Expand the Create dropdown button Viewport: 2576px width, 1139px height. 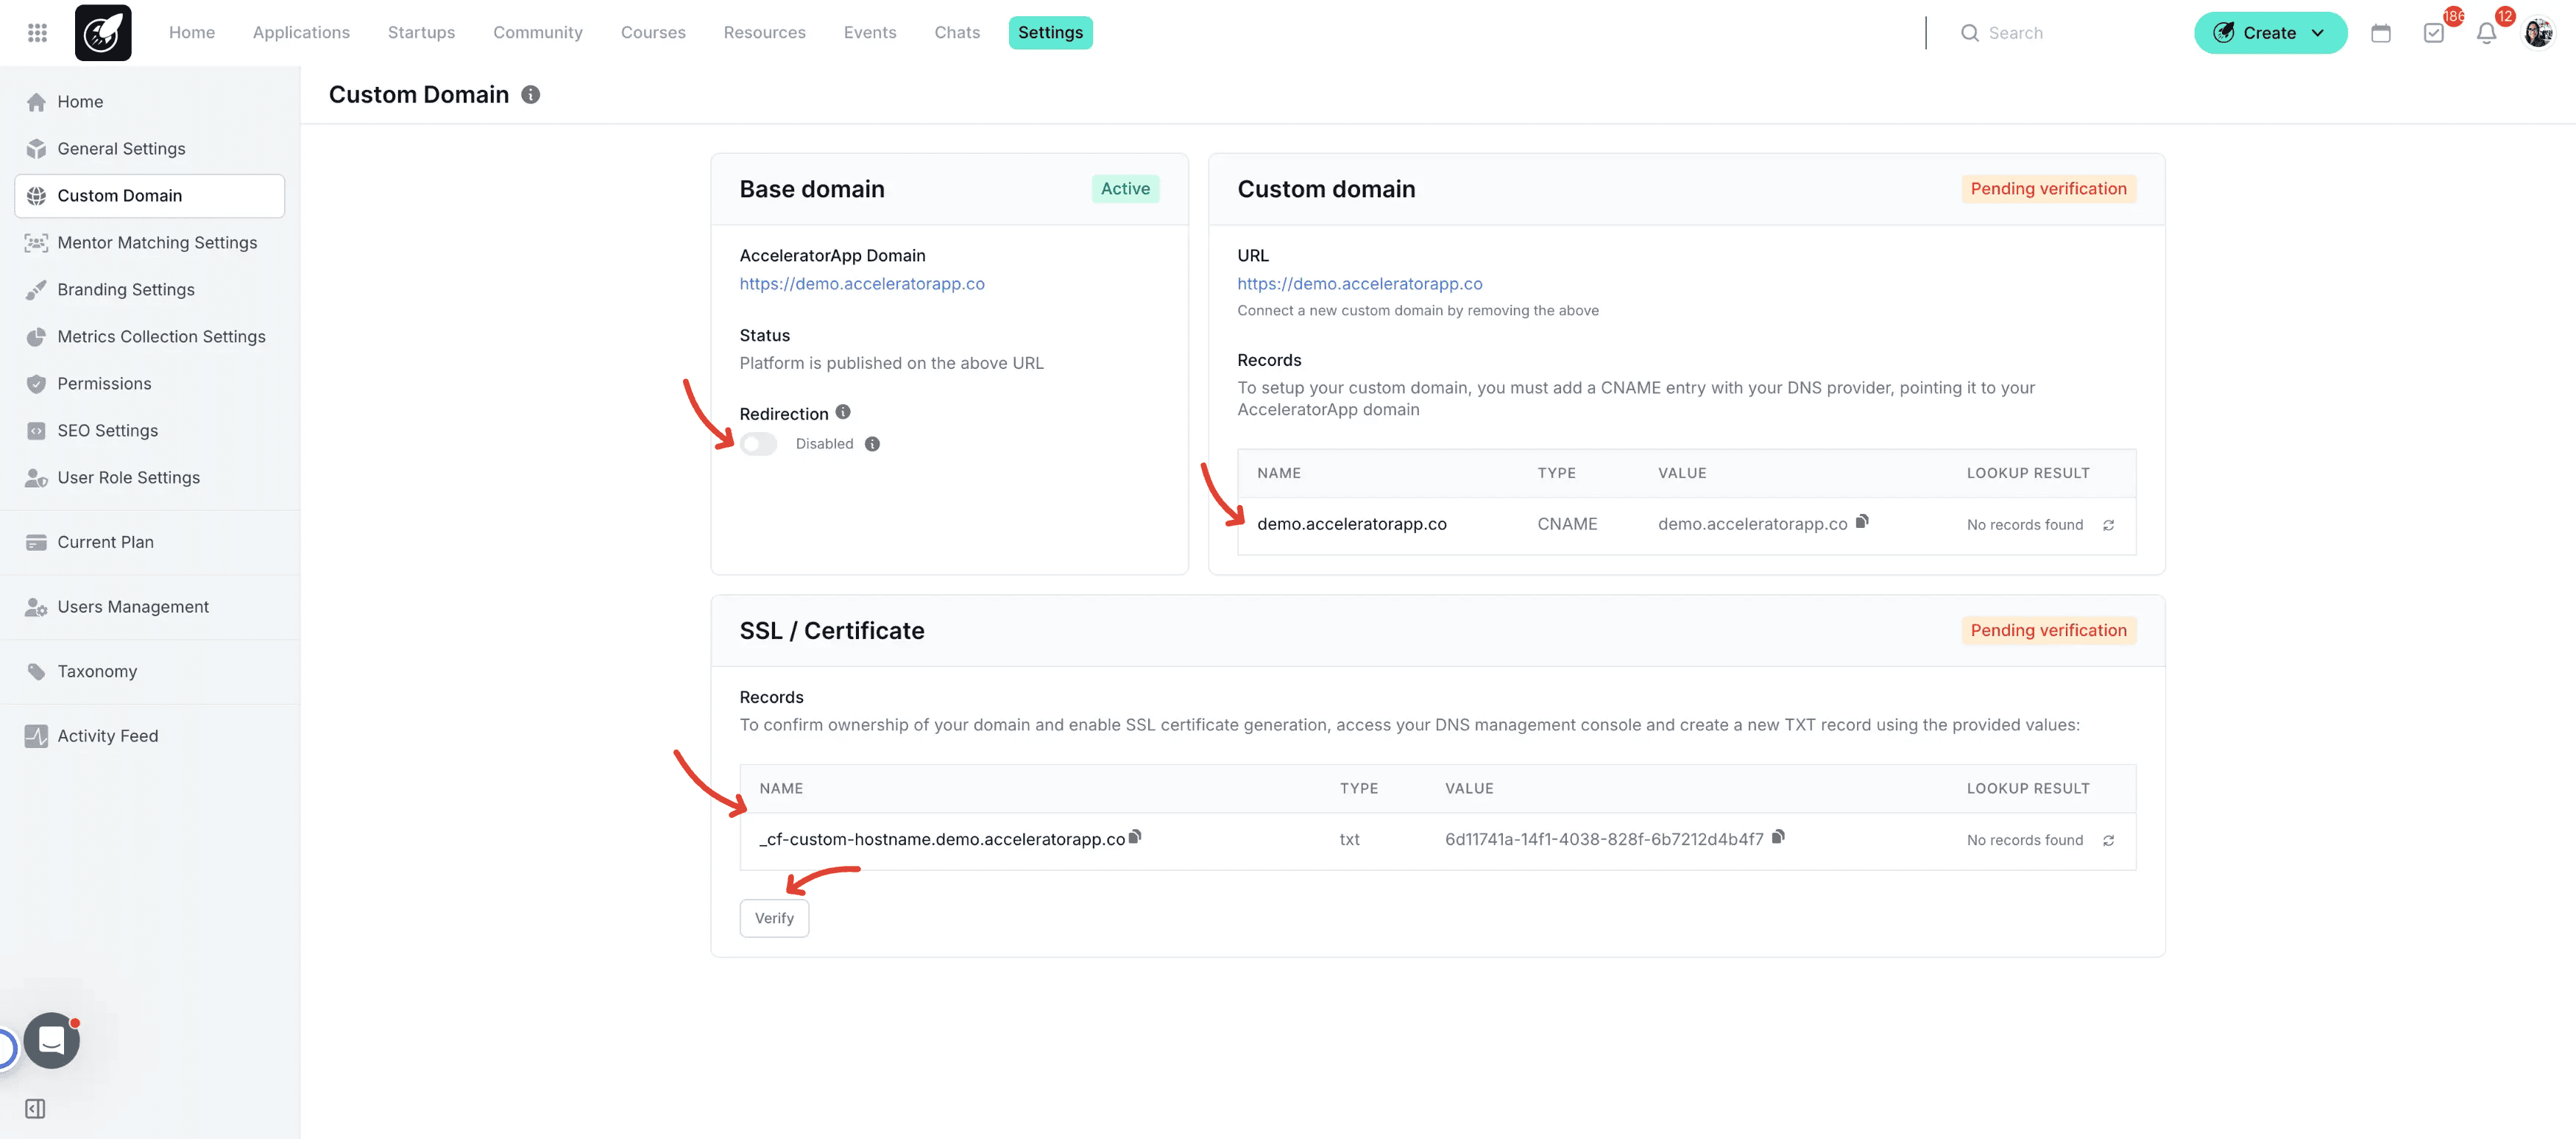point(2270,33)
